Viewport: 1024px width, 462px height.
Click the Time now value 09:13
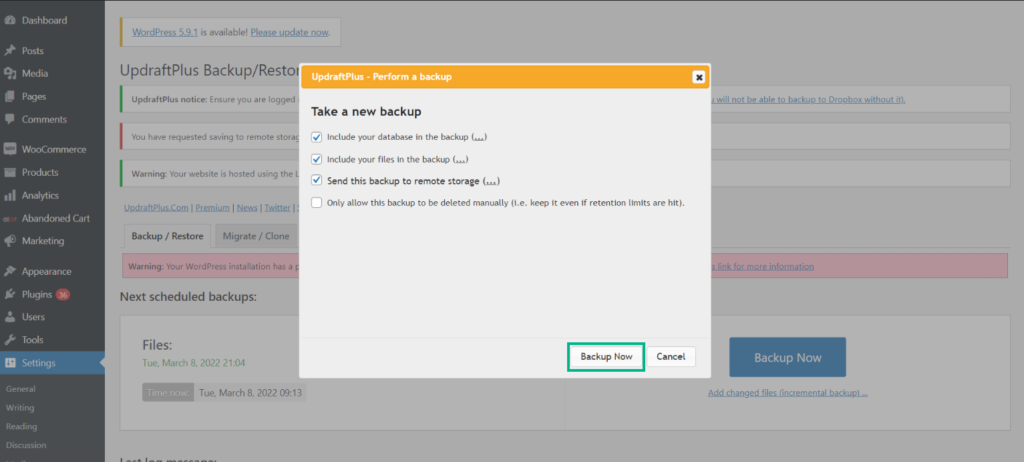click(x=250, y=393)
